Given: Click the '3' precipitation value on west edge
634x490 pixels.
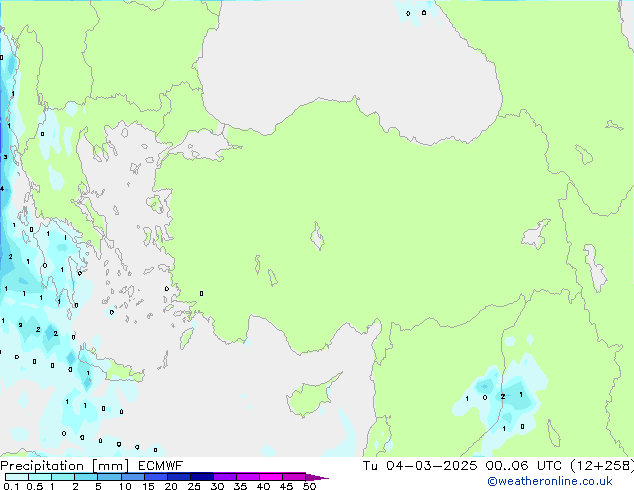Looking at the screenshot, I should 5,157.
